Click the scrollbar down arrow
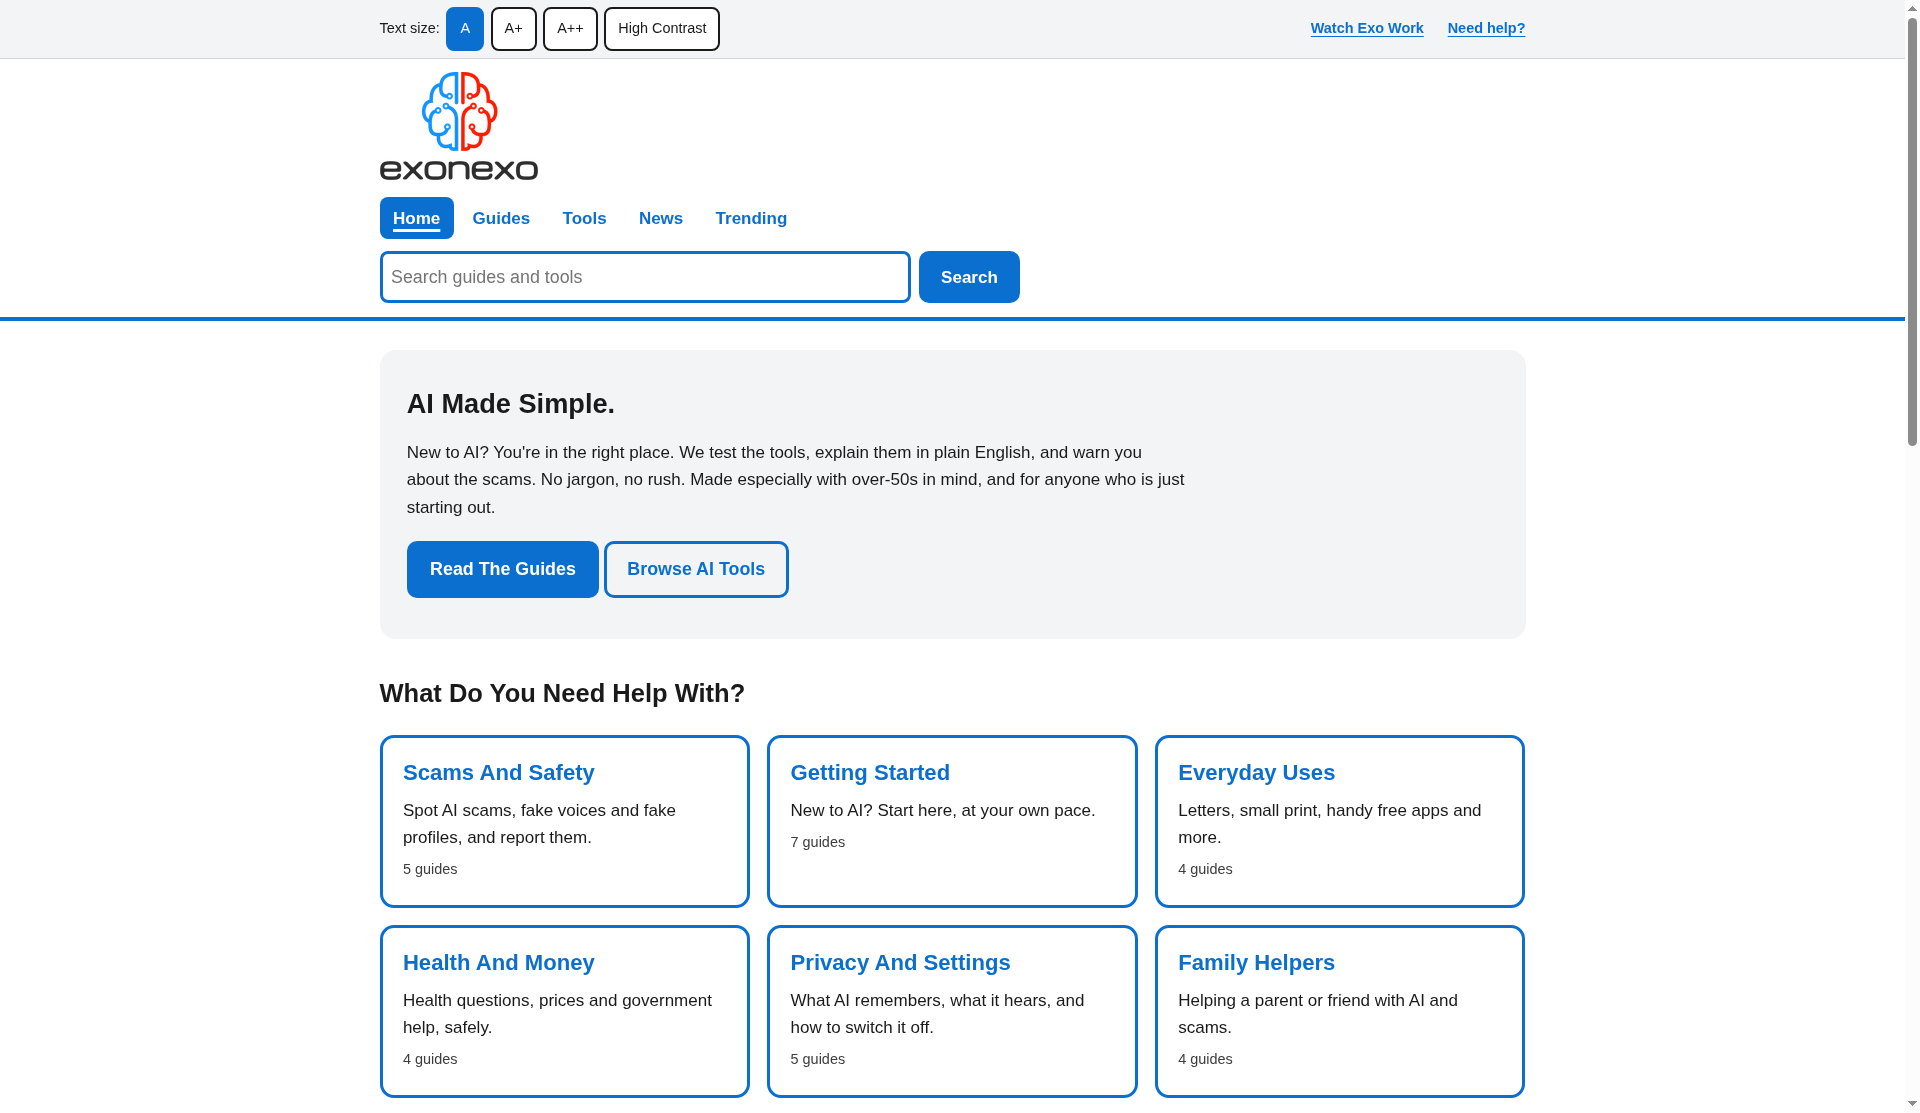This screenshot has height=1113, width=1920. coord(1912,1104)
